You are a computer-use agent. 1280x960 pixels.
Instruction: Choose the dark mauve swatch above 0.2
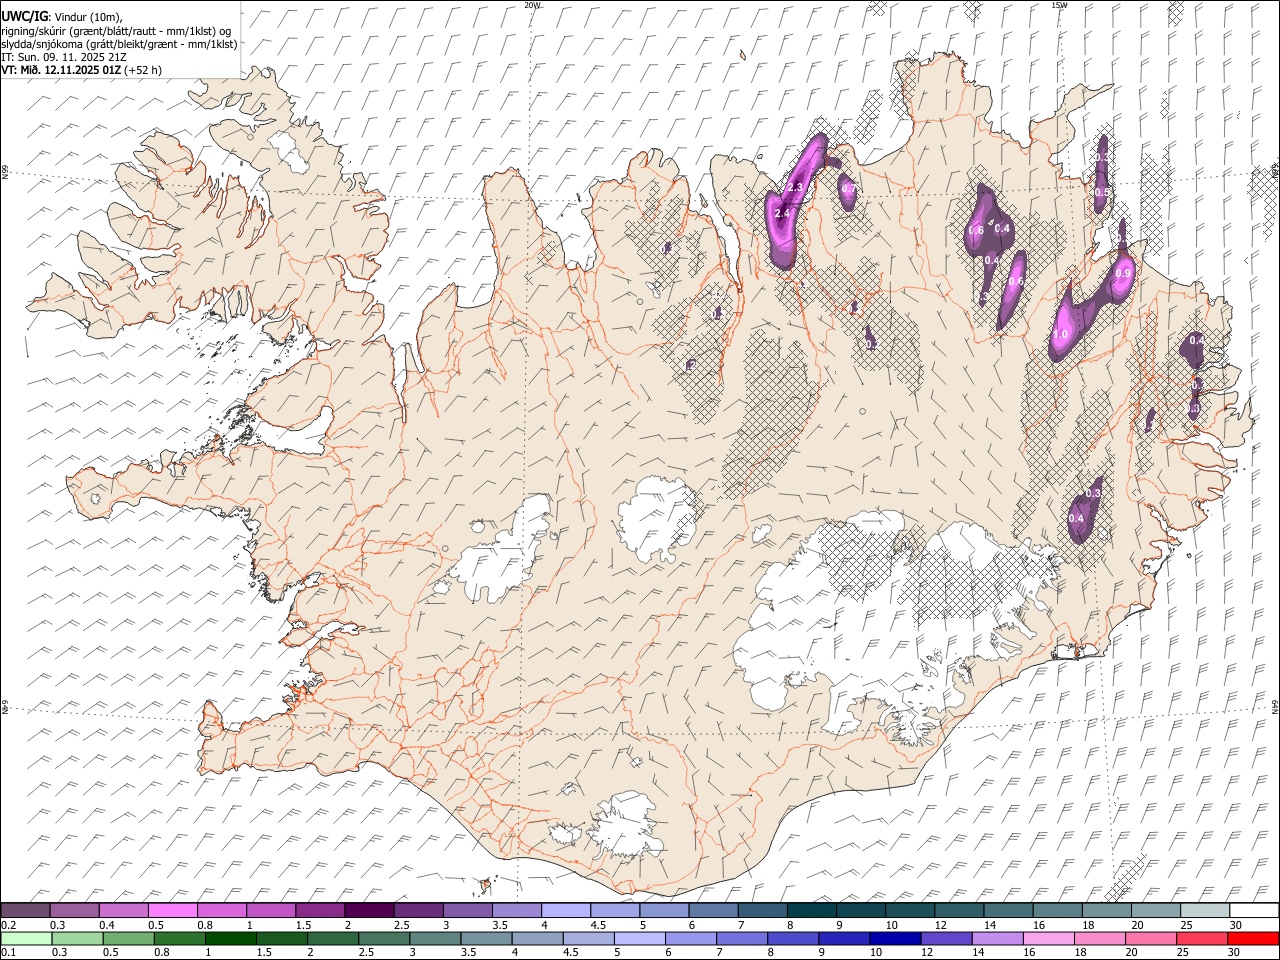(x=26, y=911)
